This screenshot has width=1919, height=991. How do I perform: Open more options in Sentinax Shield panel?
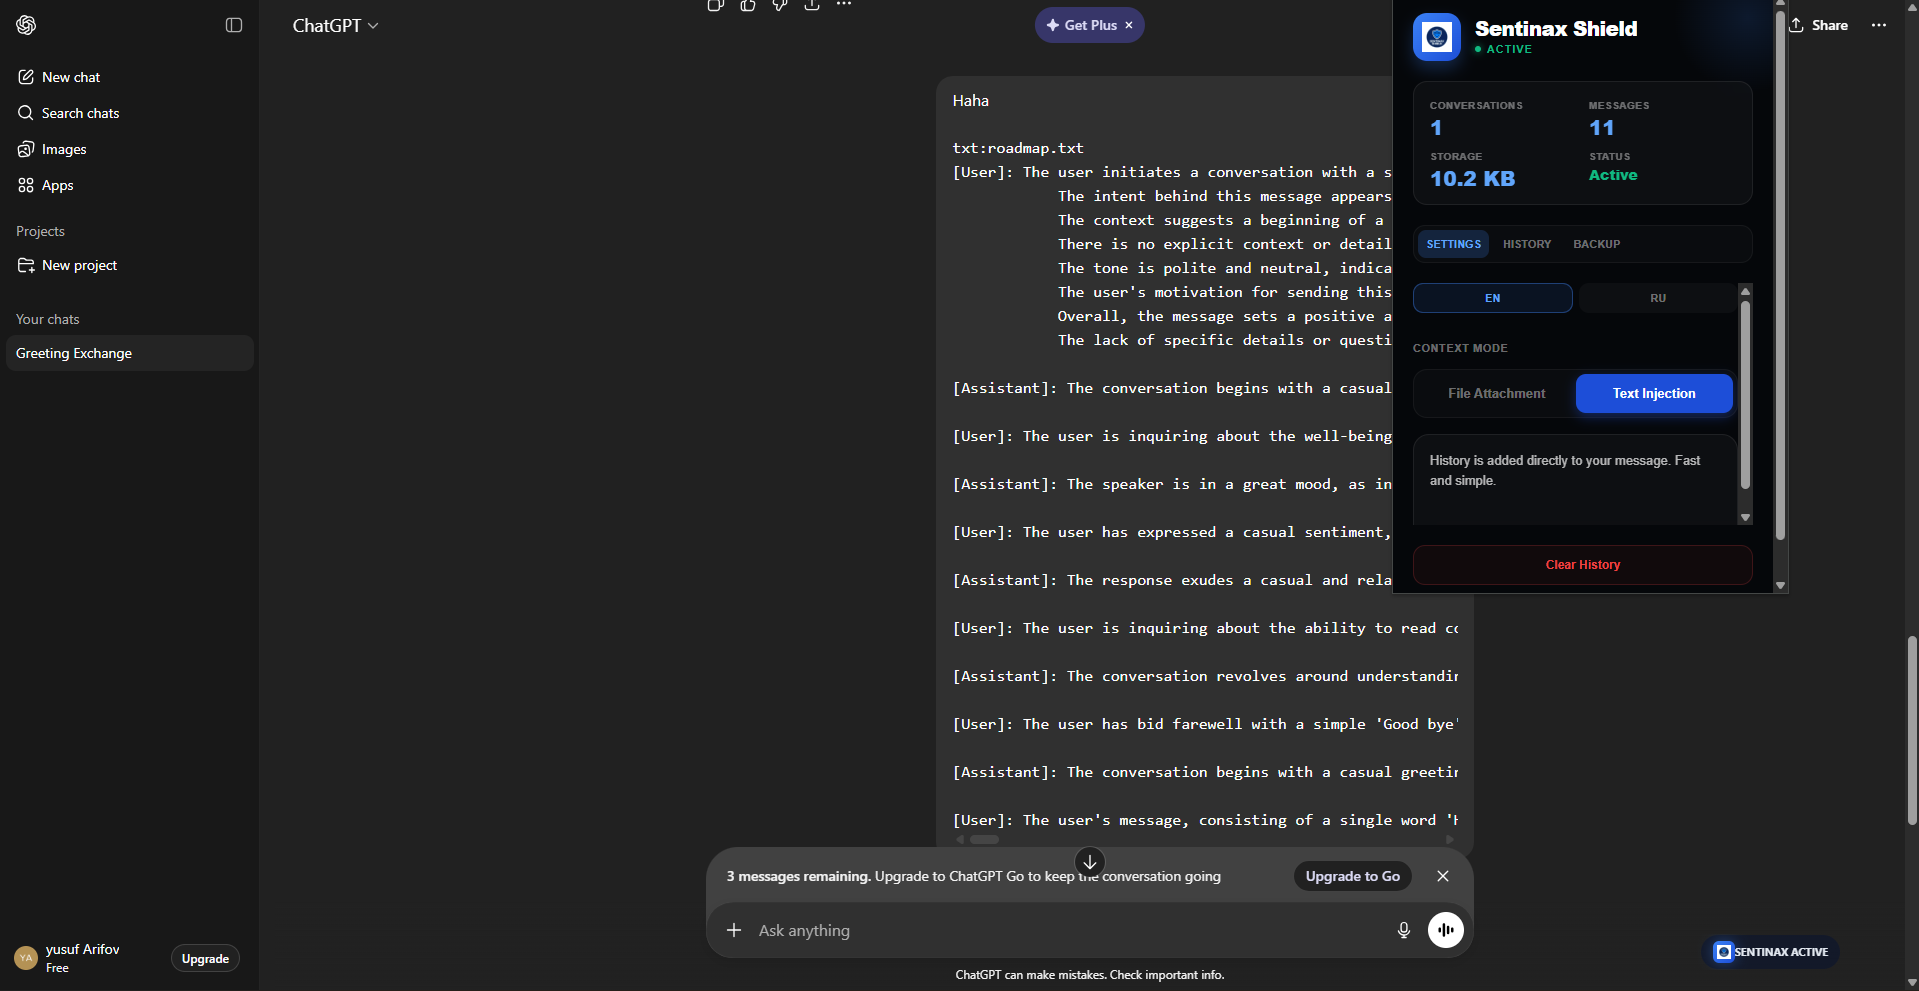point(1878,25)
